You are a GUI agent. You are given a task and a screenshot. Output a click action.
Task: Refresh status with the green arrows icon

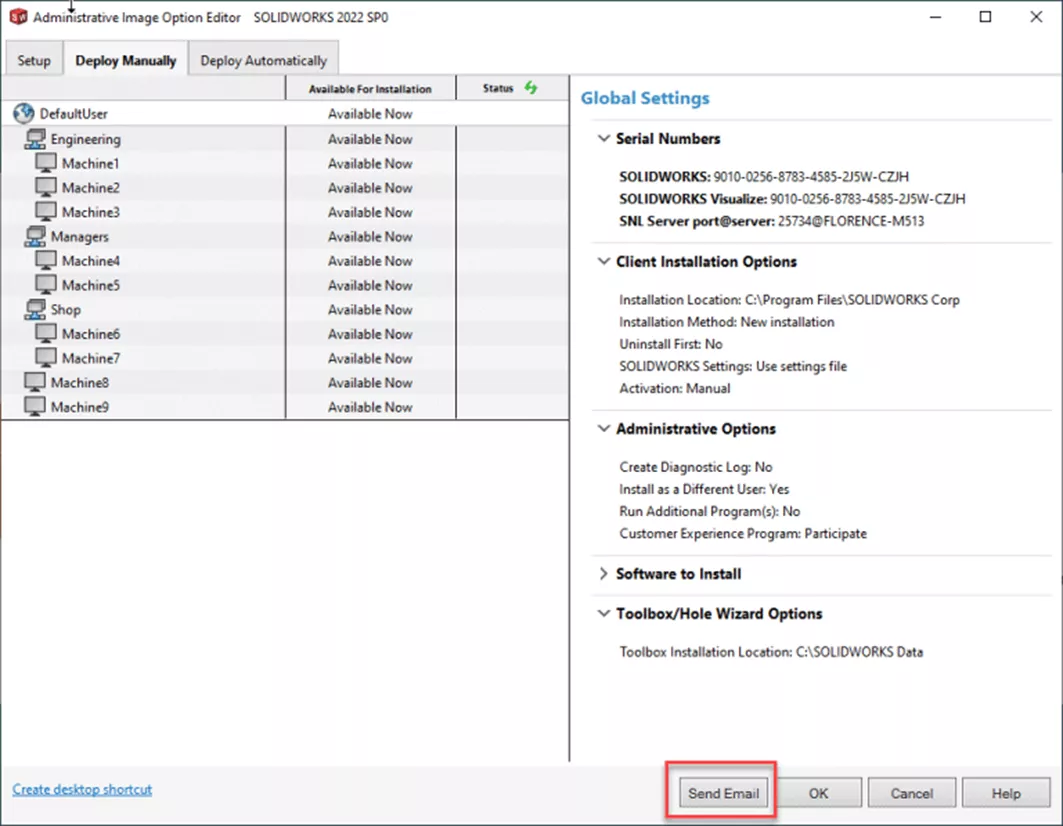pyautogui.click(x=531, y=87)
